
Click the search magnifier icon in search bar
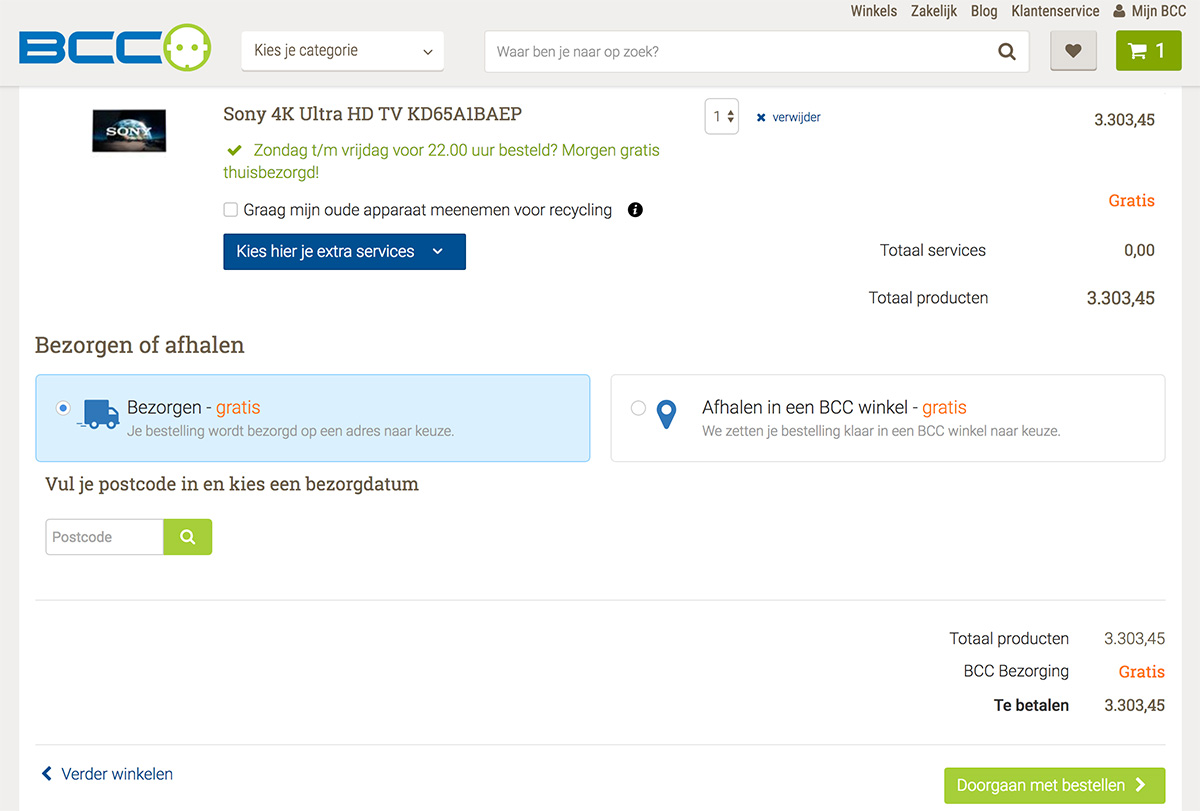[1007, 52]
